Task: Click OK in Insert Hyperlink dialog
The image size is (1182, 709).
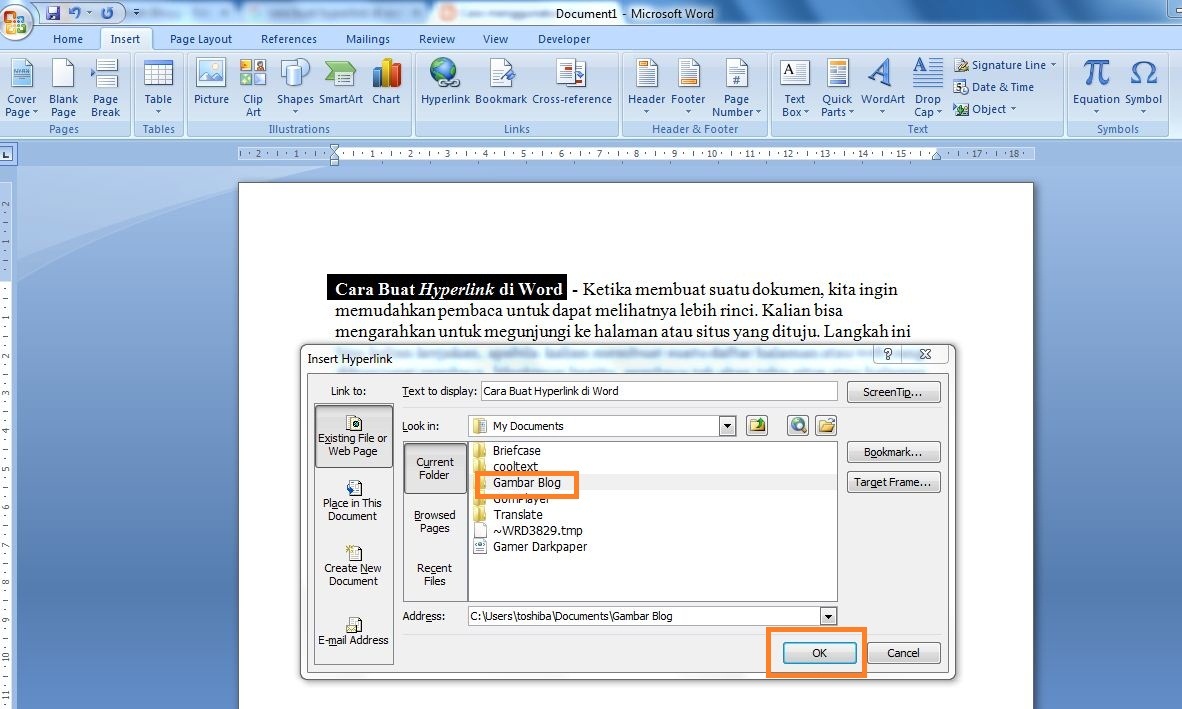Action: coord(819,653)
